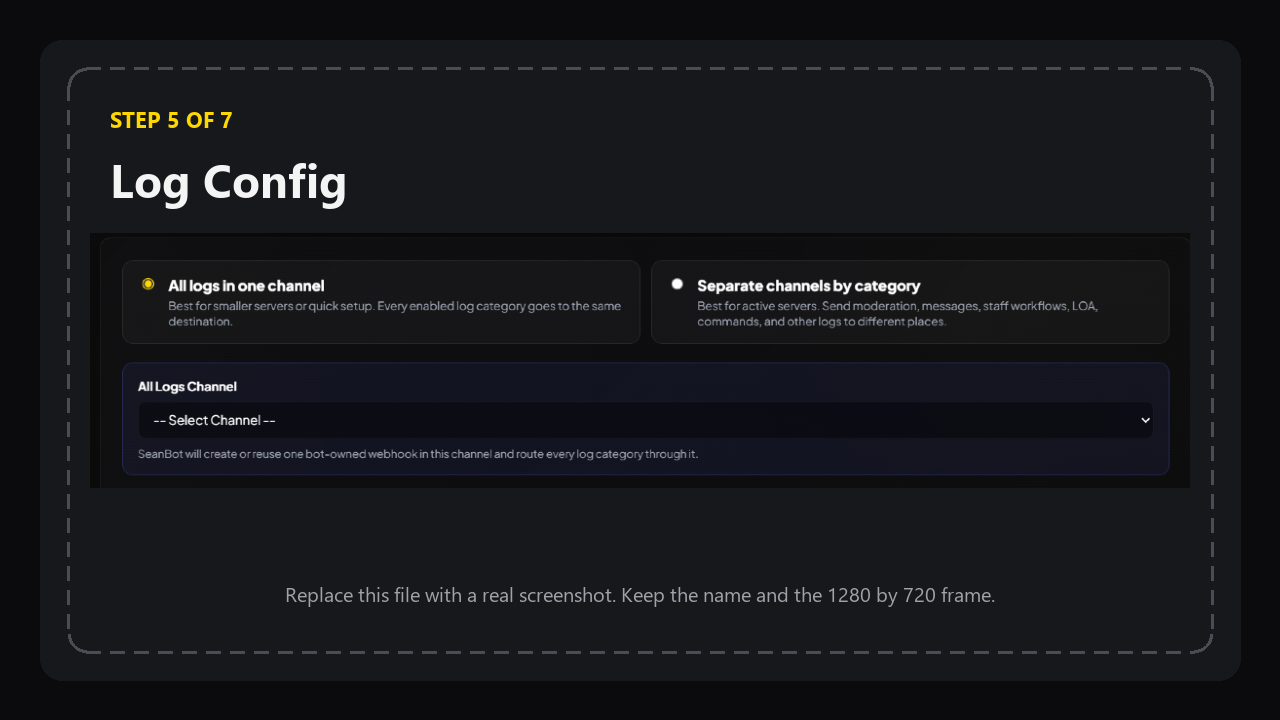Choose 'Separate channels by category' radio option
This screenshot has width=1280, height=720.
tap(677, 285)
